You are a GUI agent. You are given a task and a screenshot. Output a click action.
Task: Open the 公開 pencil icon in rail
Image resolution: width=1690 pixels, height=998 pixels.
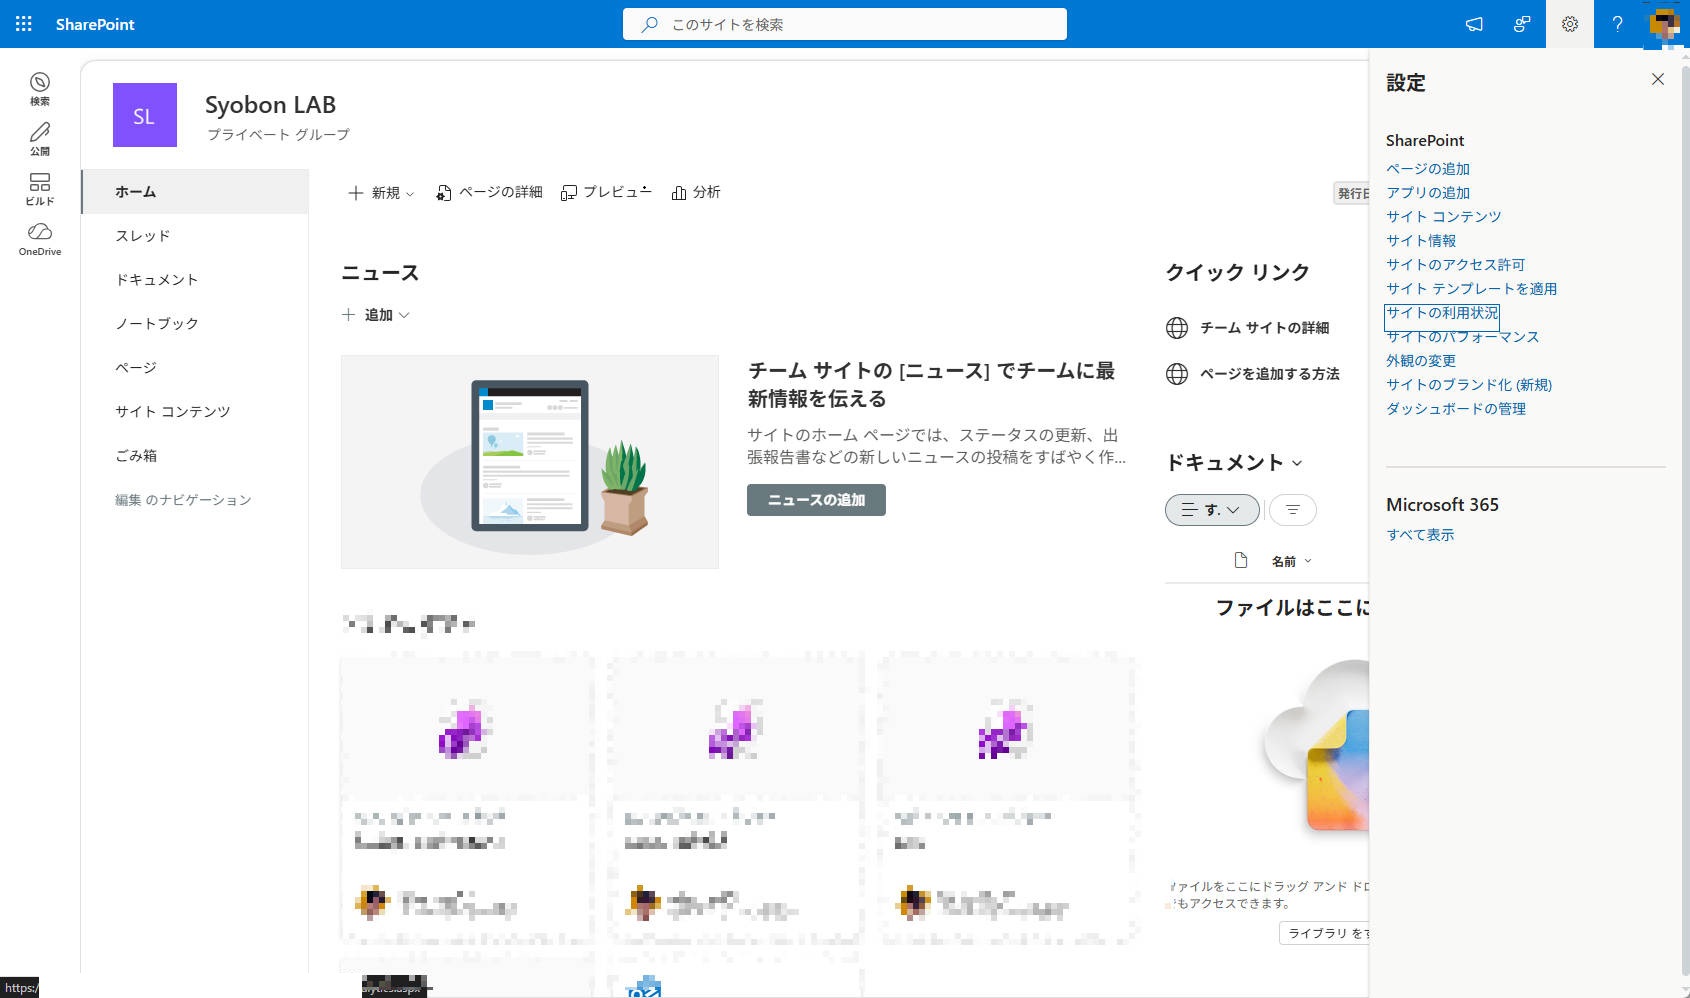pyautogui.click(x=40, y=138)
